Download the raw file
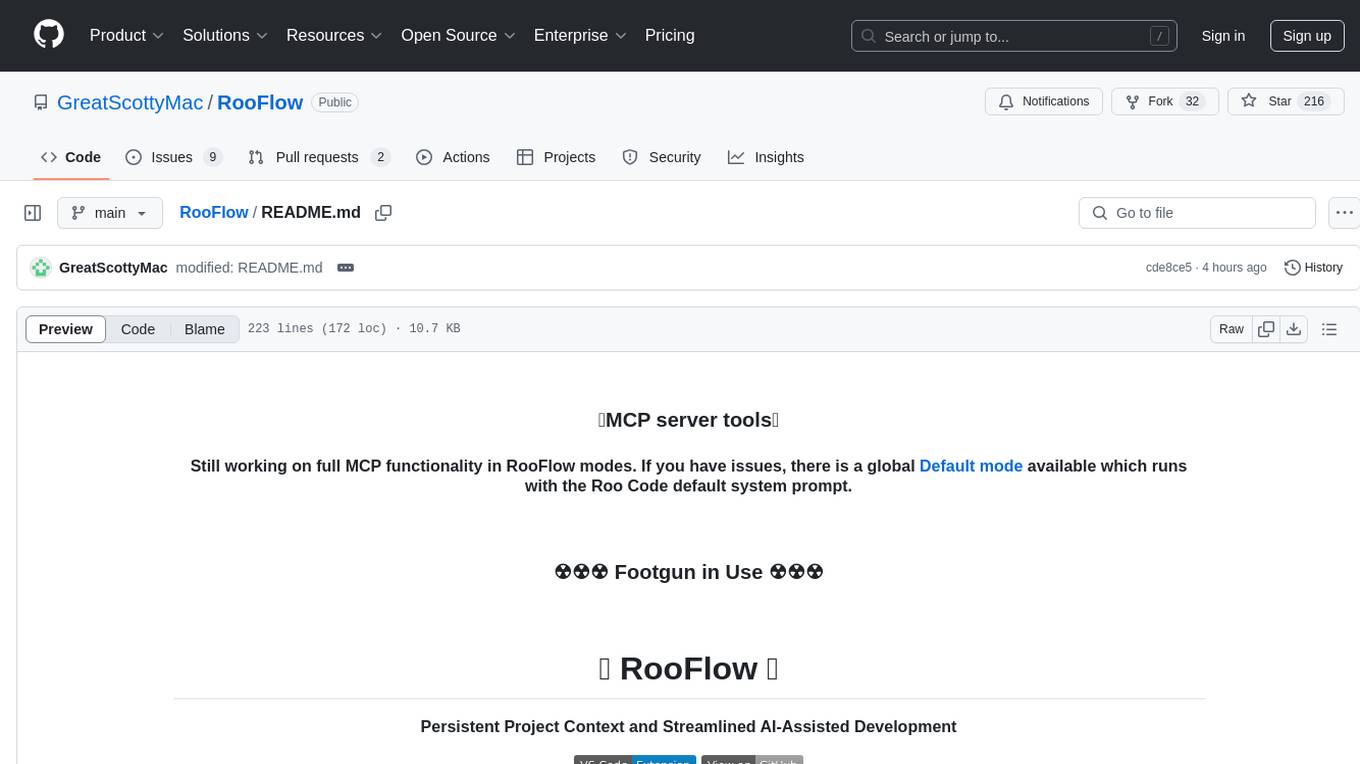This screenshot has height=764, width=1360. (1294, 329)
